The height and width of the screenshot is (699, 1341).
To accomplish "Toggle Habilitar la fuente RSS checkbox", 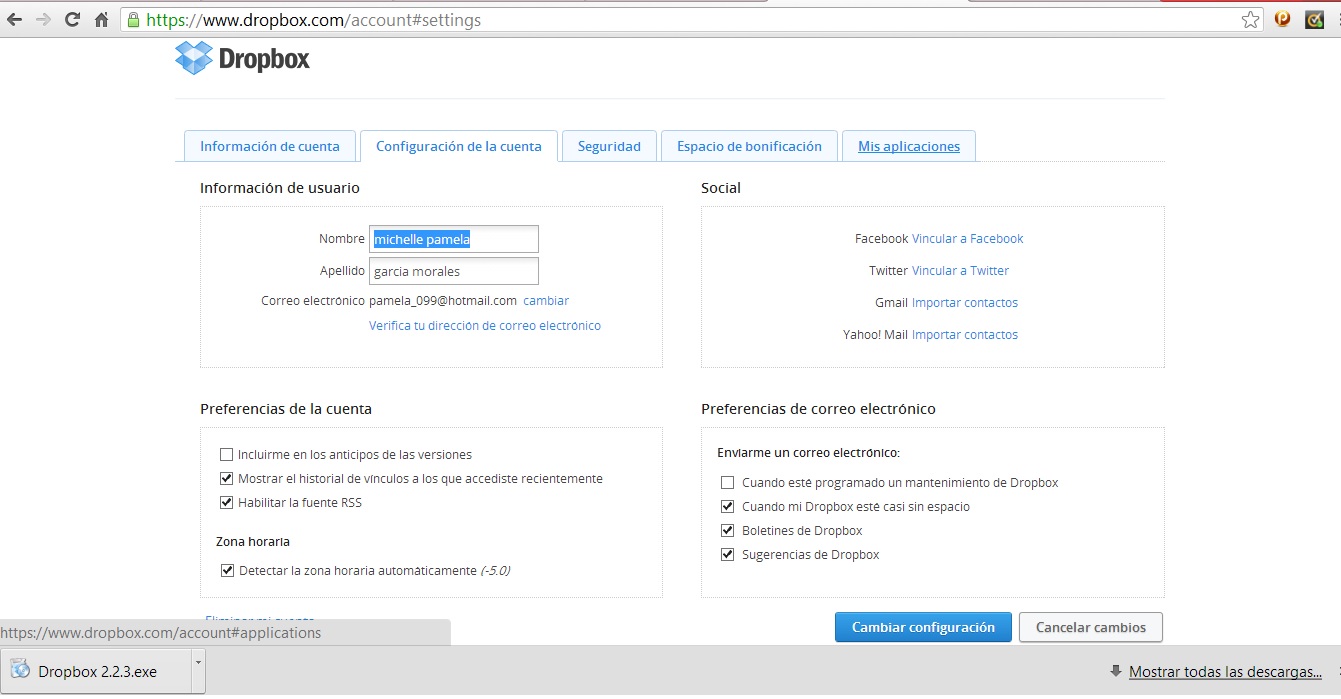I will (x=227, y=502).
